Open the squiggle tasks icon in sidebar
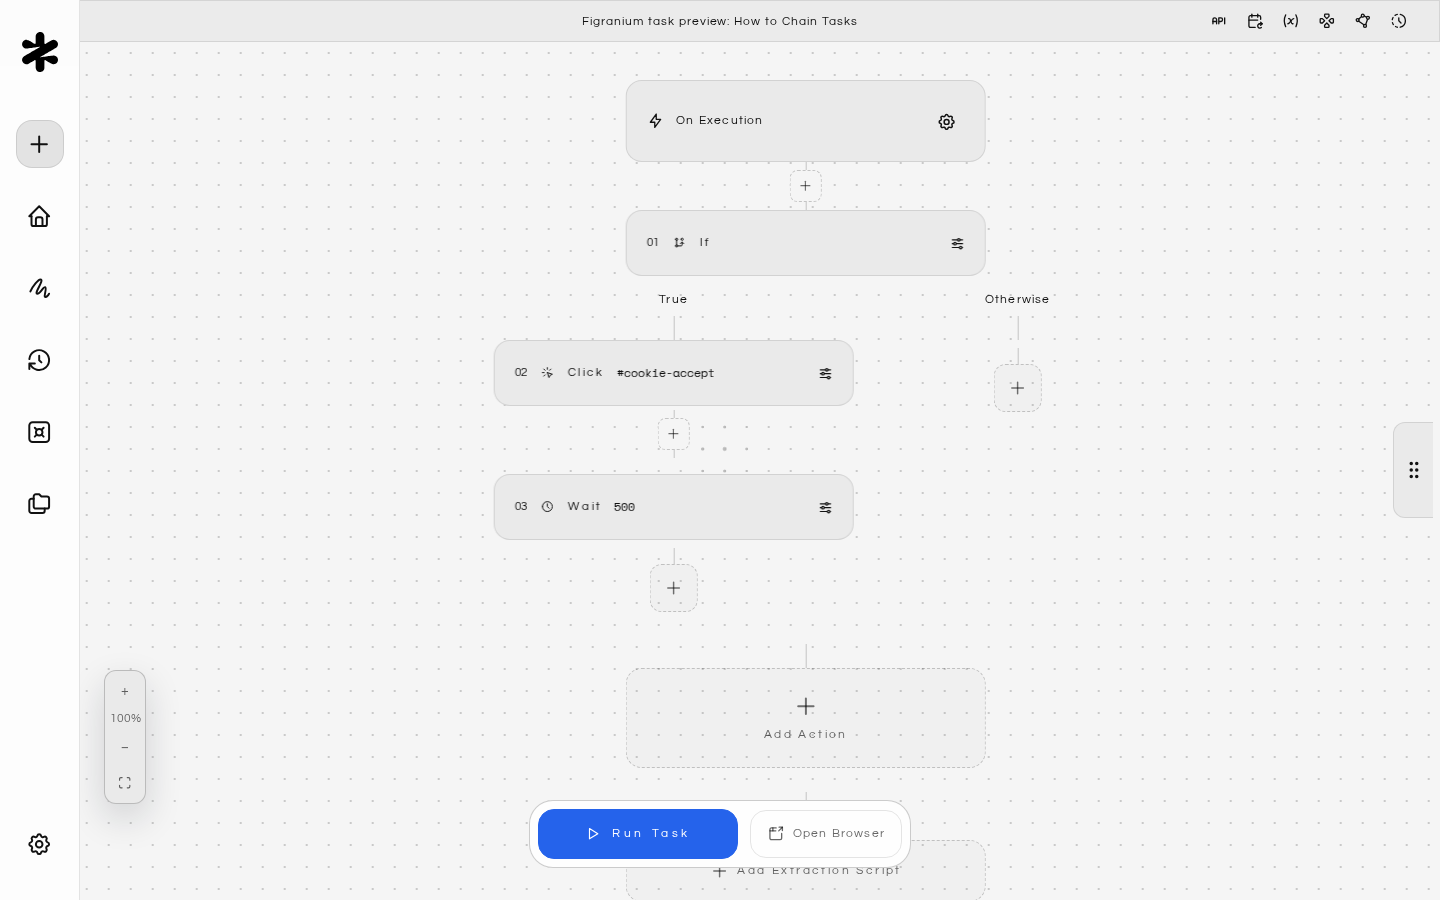The height and width of the screenshot is (900, 1440). (39, 288)
